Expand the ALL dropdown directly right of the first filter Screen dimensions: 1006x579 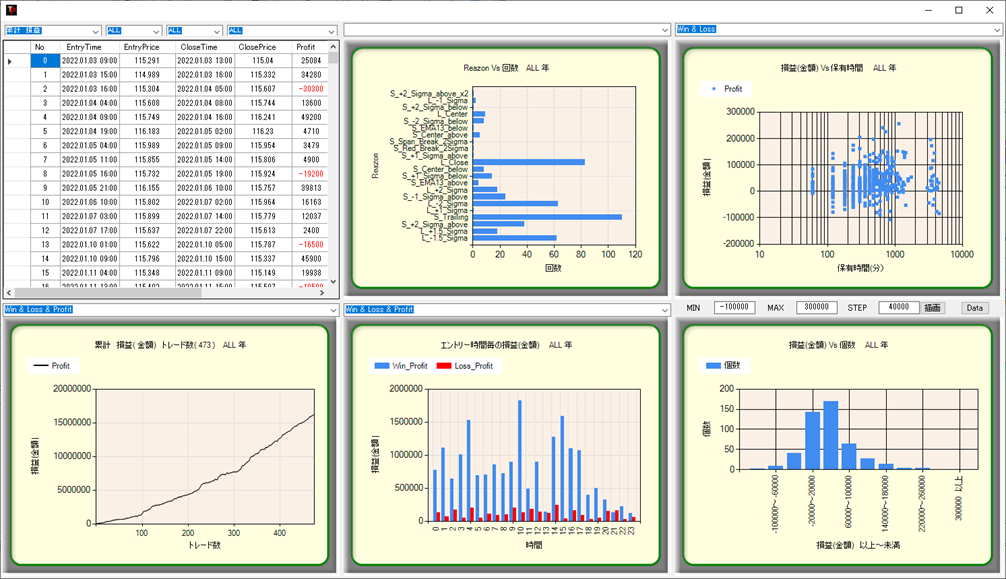155,31
